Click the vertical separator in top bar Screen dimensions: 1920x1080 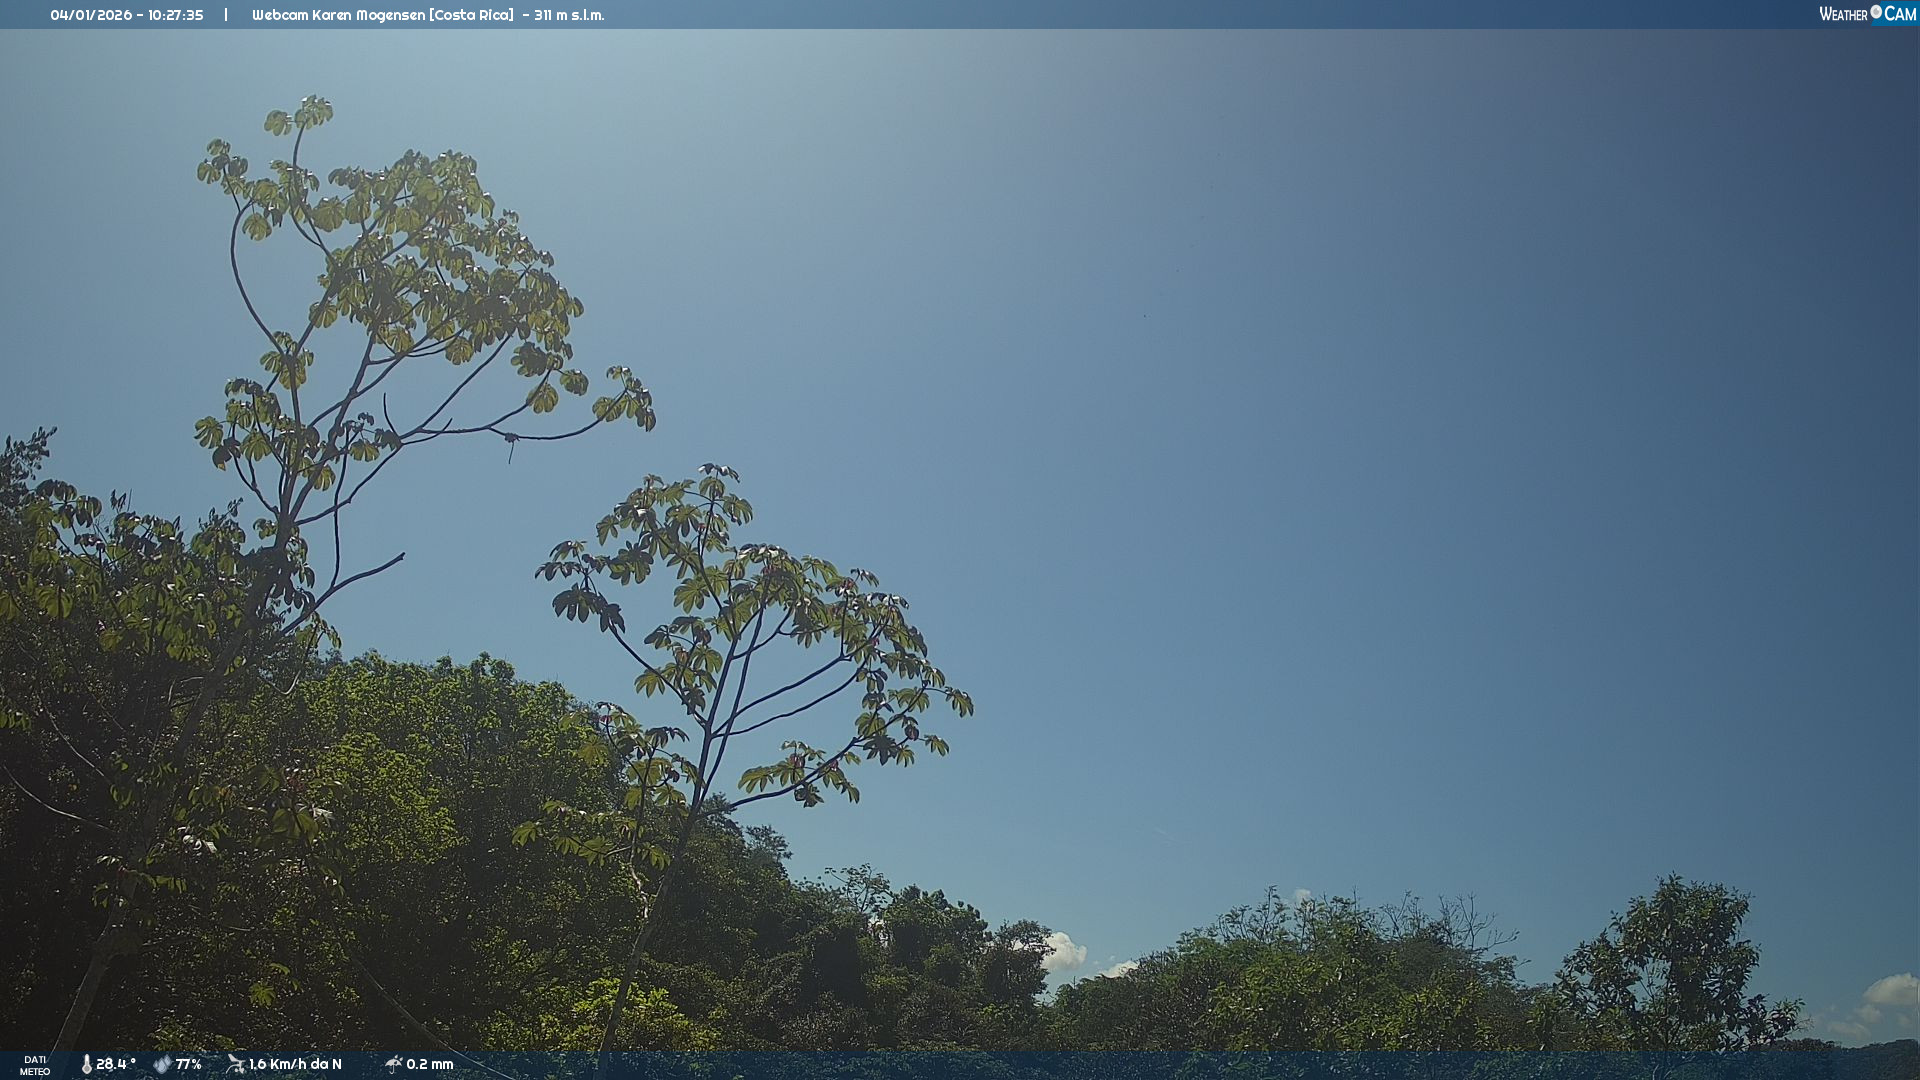click(226, 15)
